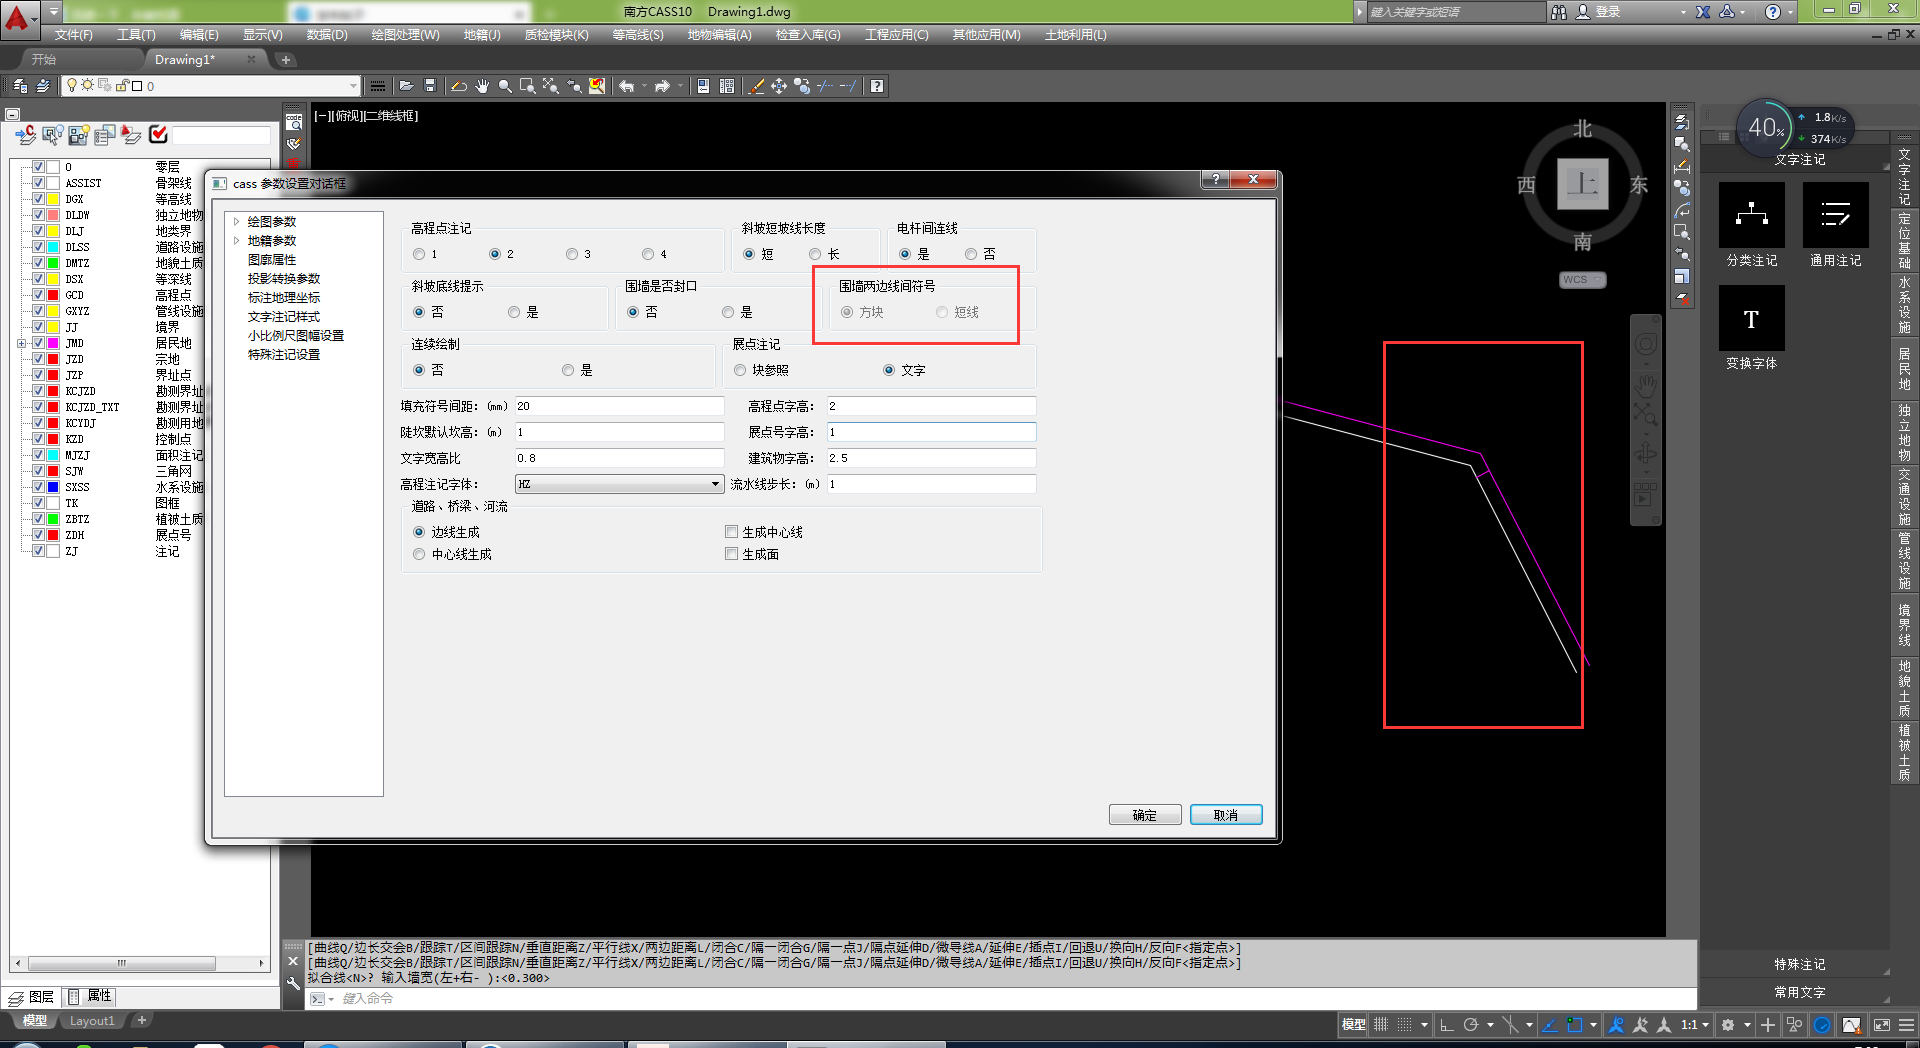1920x1048 pixels.
Task: Select the move crosshair arrows tool
Action: pos(779,86)
